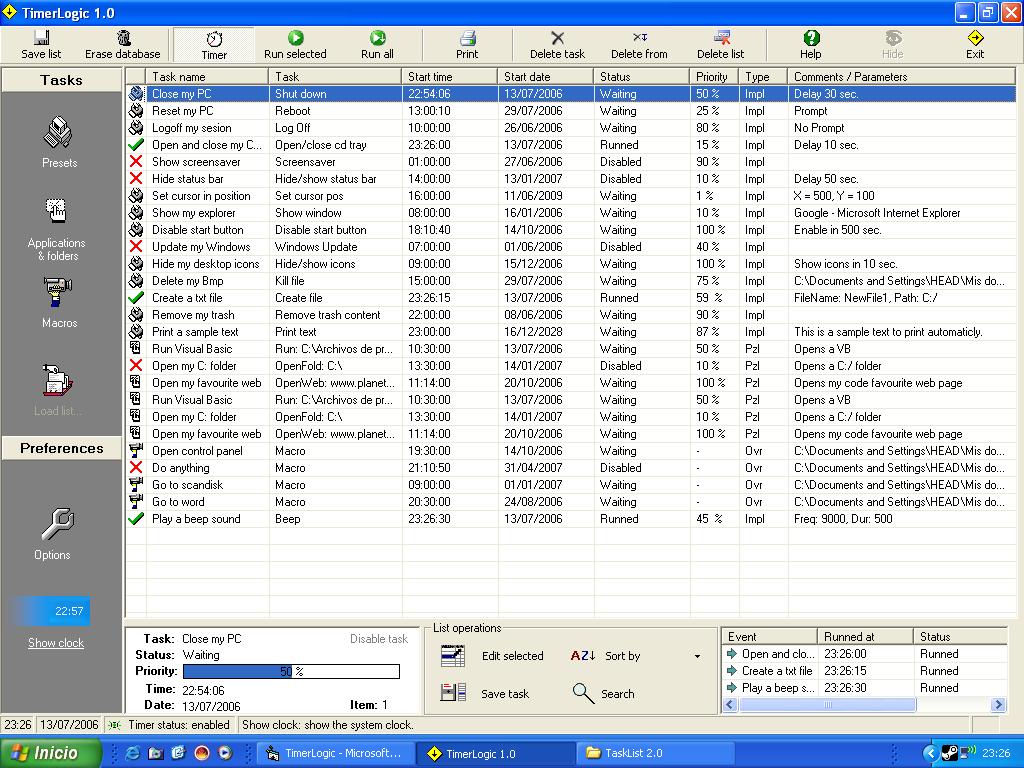Switch to the Preferences panel header
Screen dimensions: 1024x768
point(62,448)
